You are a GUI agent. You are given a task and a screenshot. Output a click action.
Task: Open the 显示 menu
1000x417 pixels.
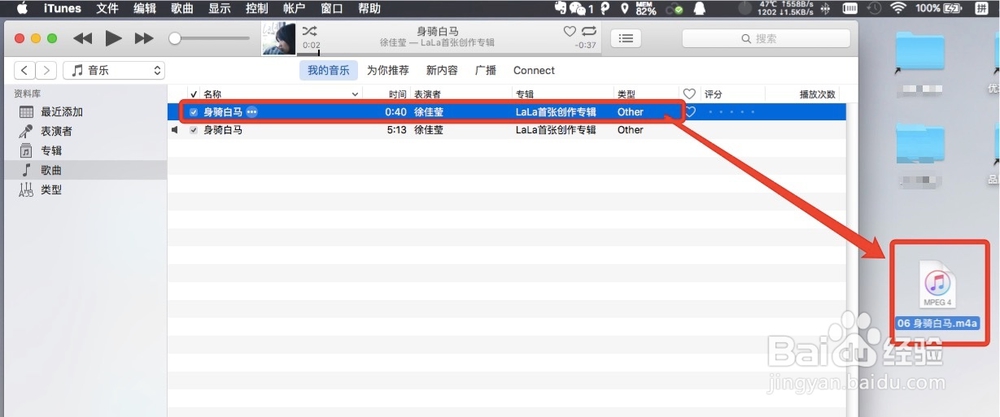219,8
